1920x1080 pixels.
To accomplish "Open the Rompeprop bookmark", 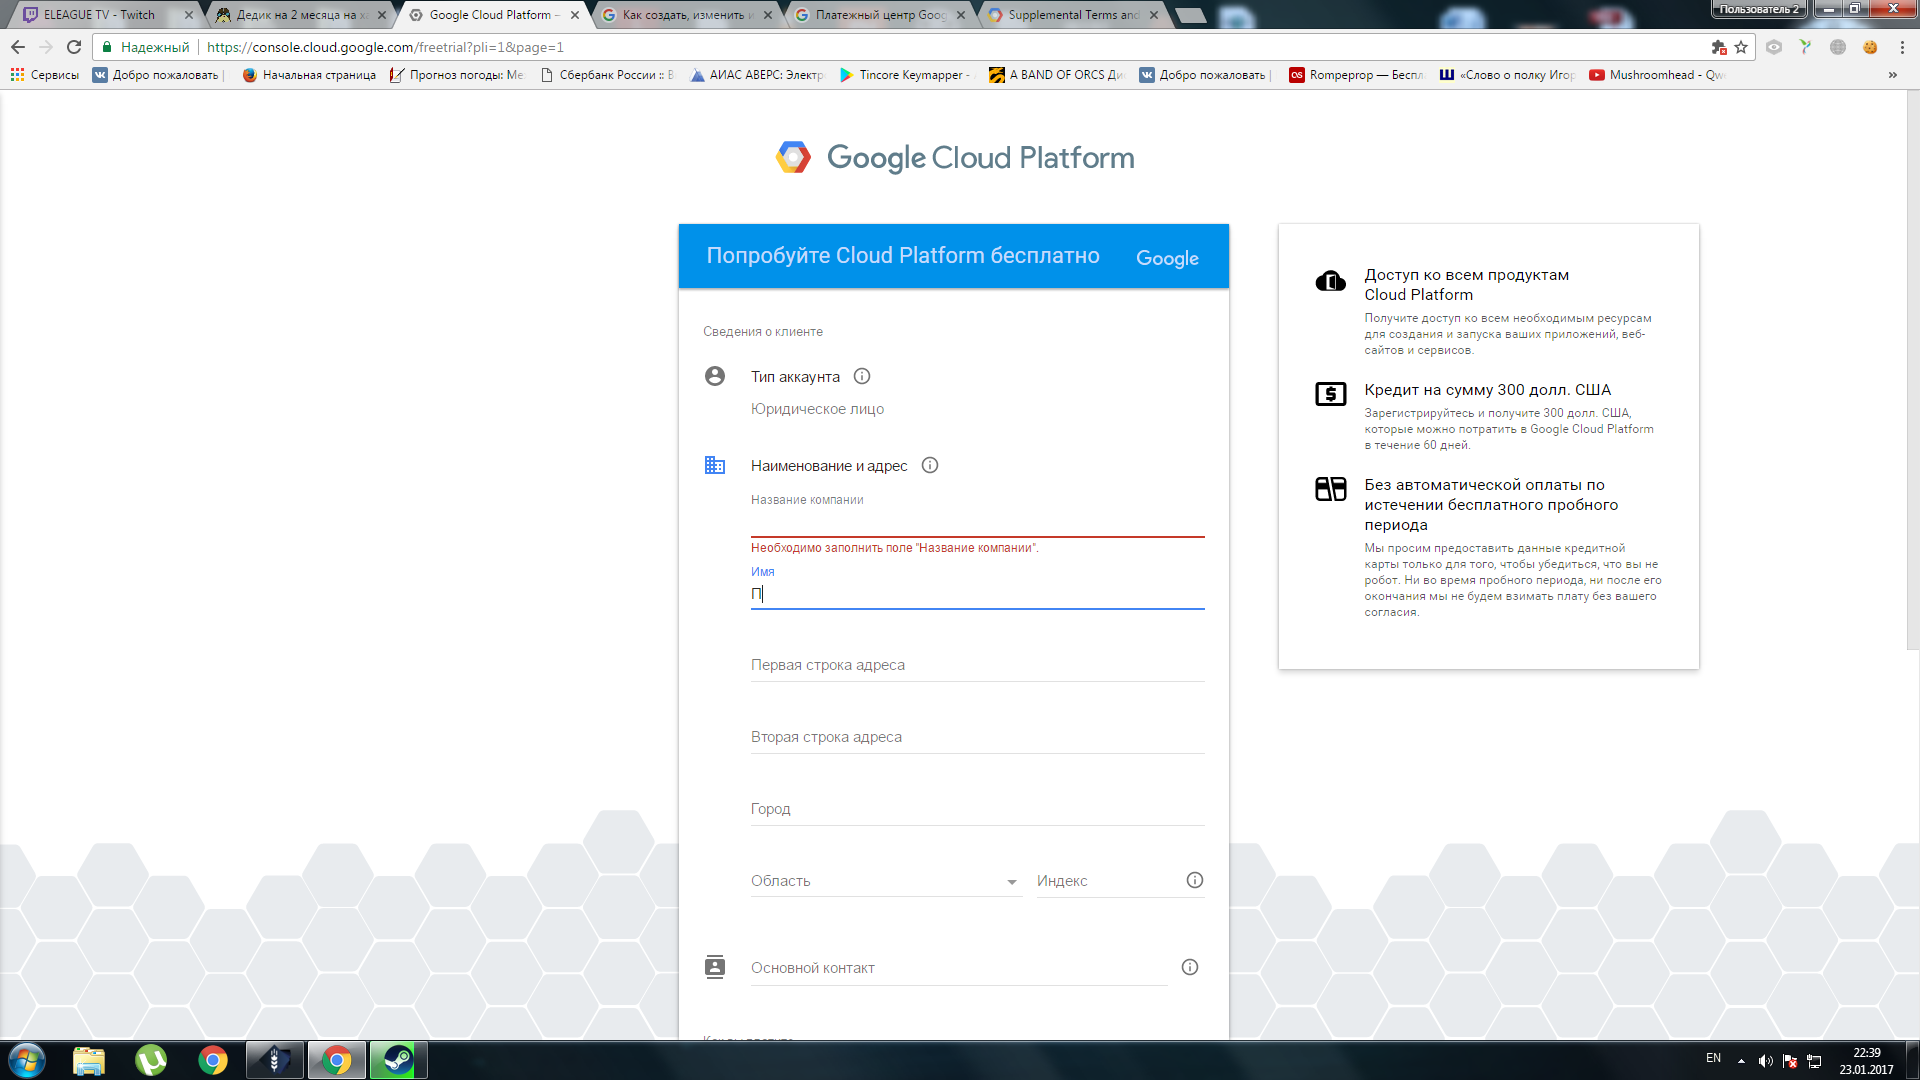I will coord(1357,75).
